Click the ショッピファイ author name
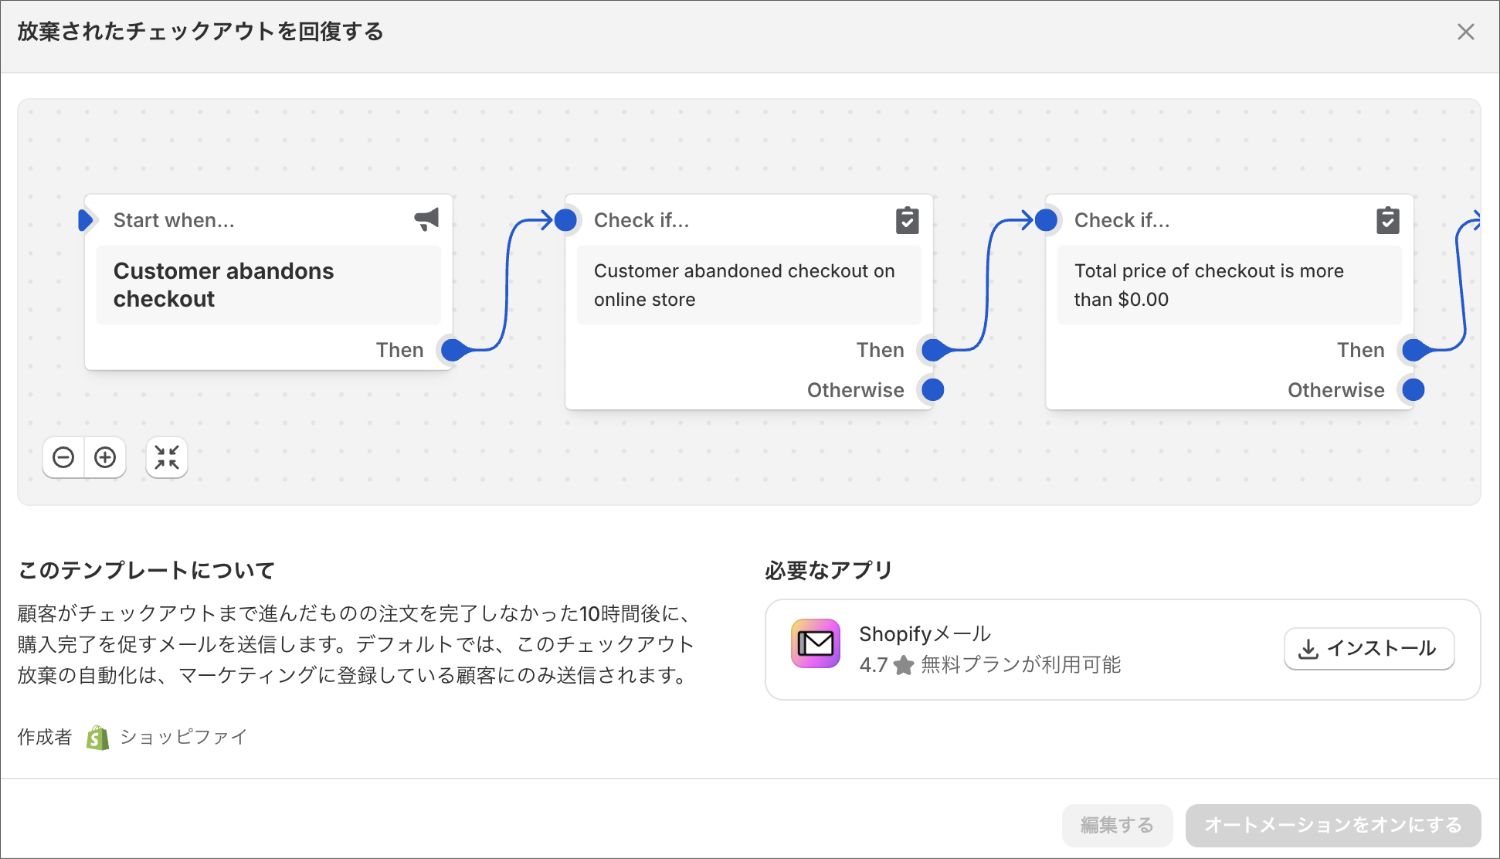The width and height of the screenshot is (1500, 859). (183, 737)
